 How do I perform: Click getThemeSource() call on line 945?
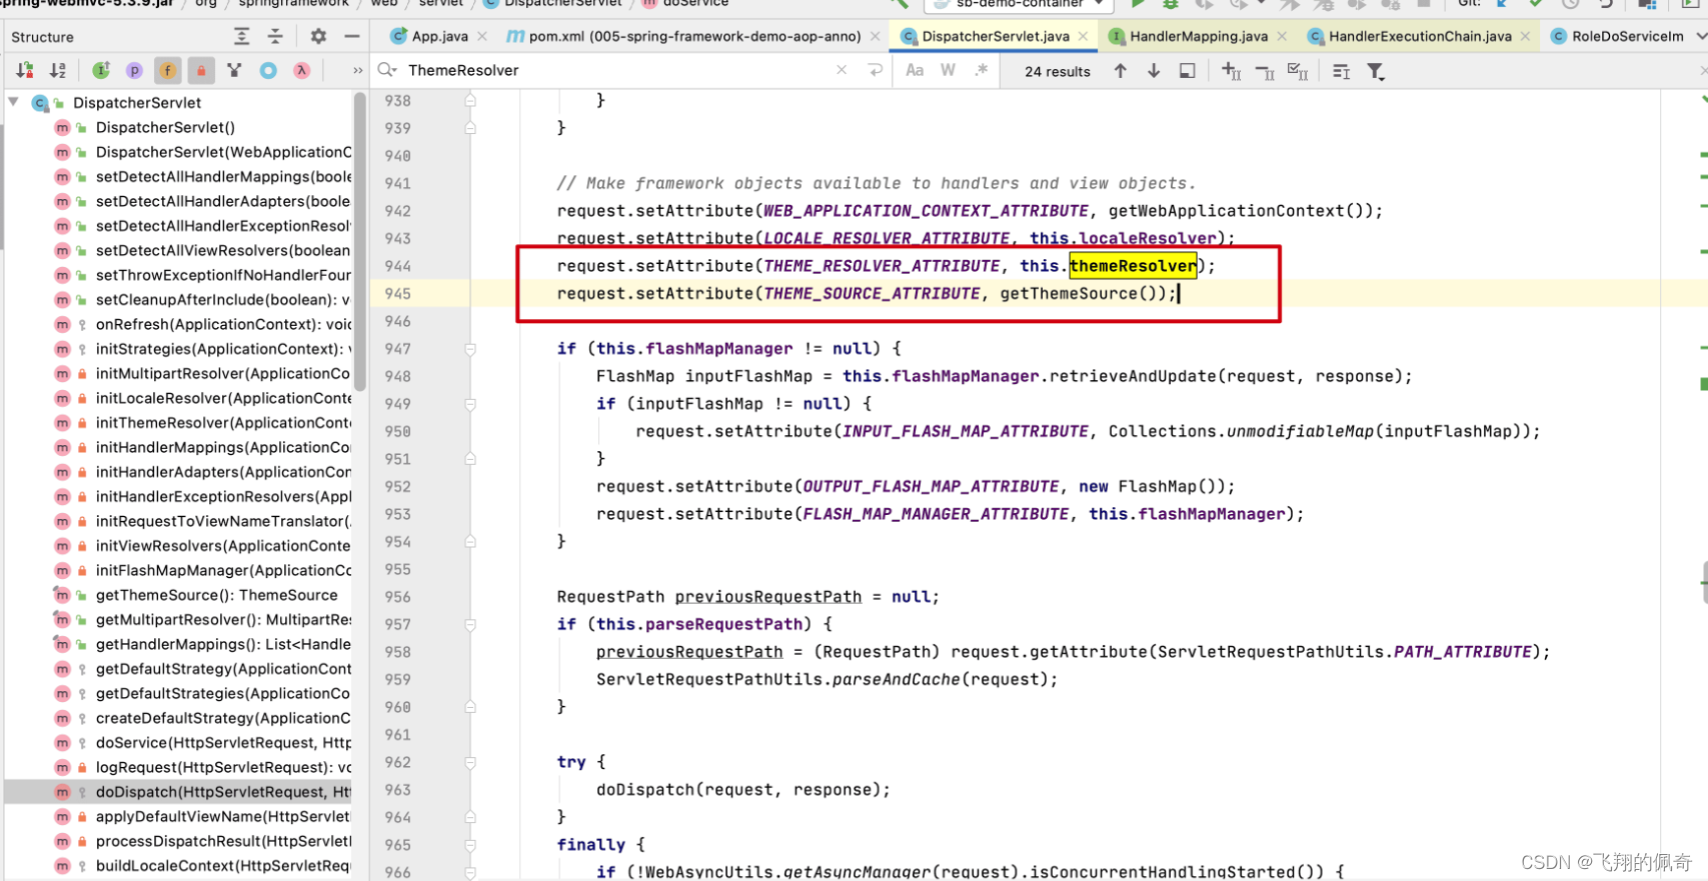click(x=1083, y=294)
